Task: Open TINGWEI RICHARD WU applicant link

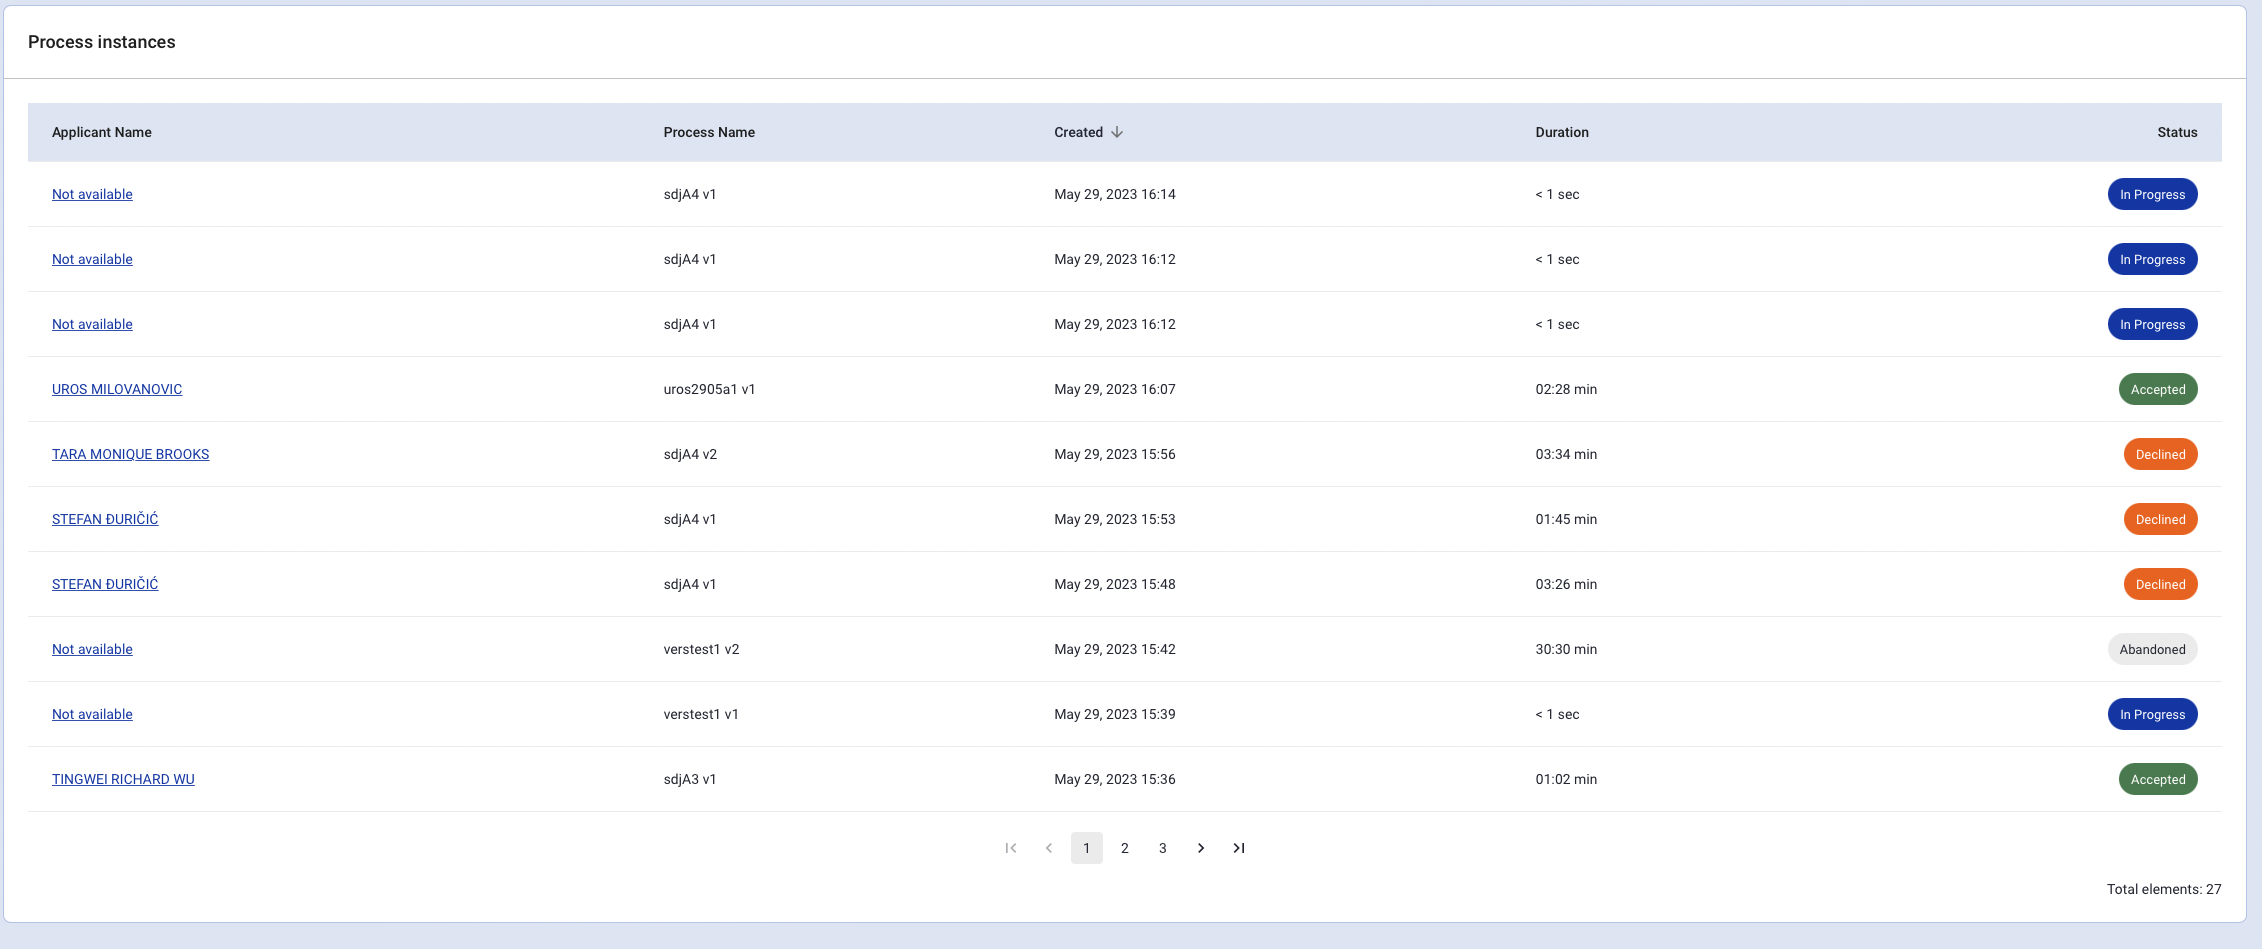Action: pos(123,779)
